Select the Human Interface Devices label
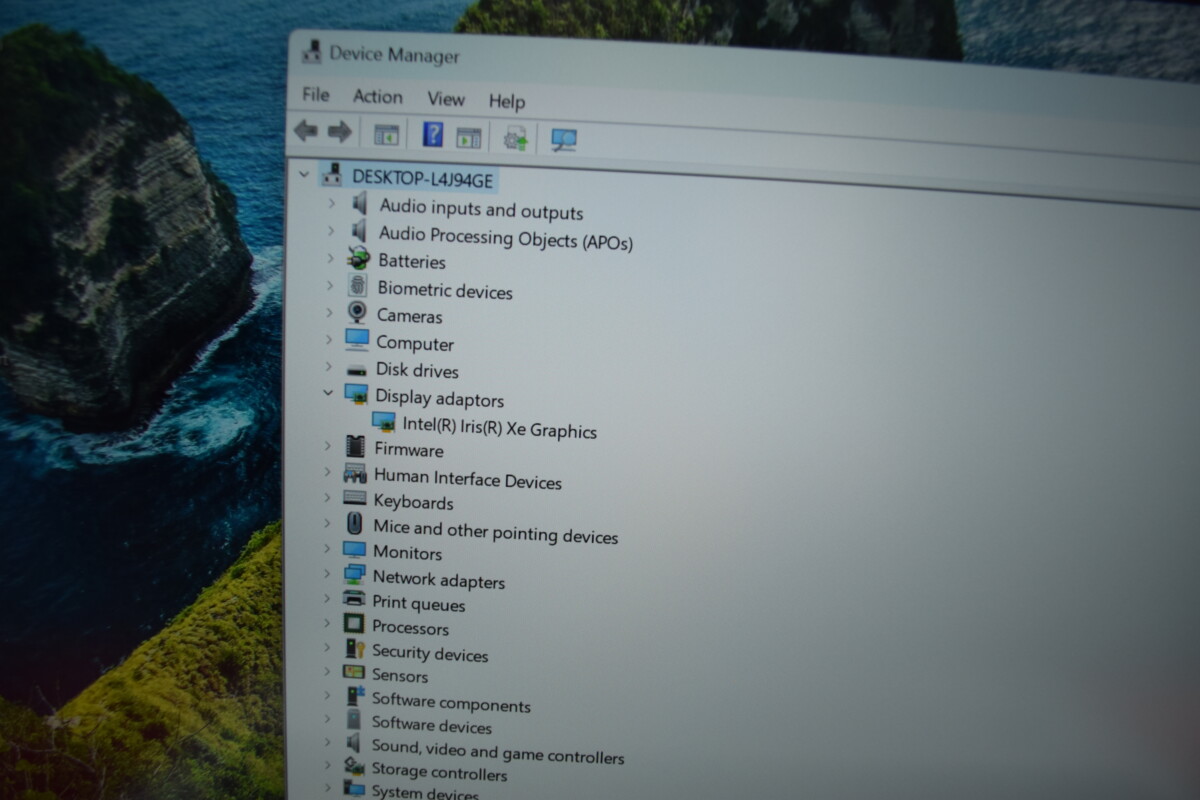This screenshot has height=800, width=1200. coord(468,479)
